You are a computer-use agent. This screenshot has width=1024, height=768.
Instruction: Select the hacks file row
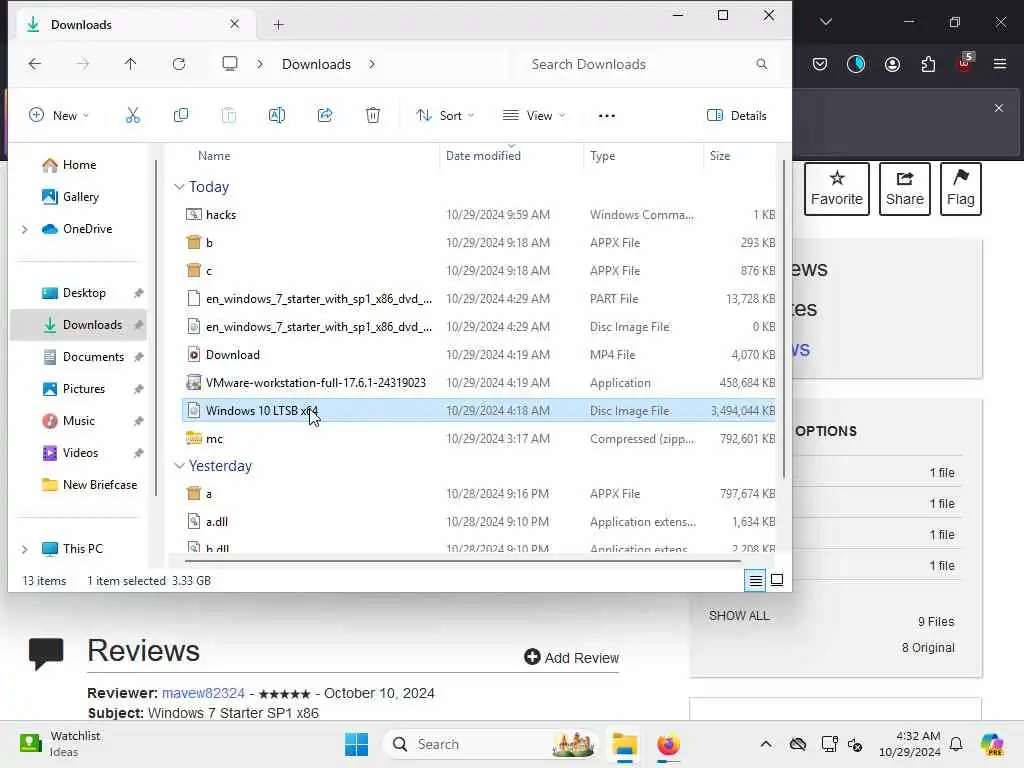[x=478, y=215]
